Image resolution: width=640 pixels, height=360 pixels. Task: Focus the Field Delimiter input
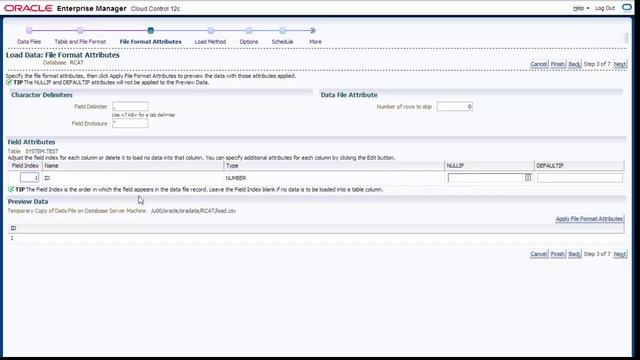tap(130, 107)
